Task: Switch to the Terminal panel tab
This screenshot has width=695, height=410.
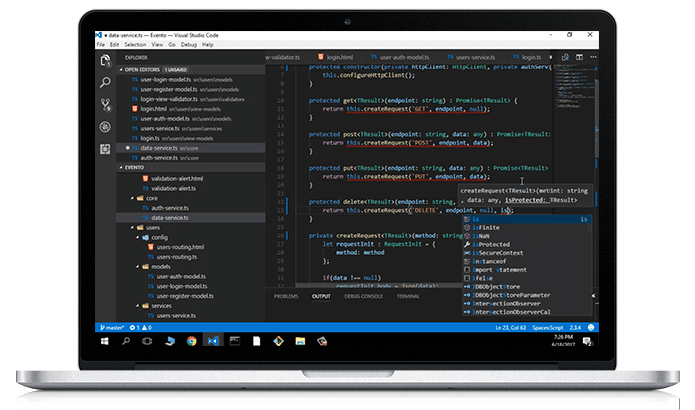Action: 407,297
